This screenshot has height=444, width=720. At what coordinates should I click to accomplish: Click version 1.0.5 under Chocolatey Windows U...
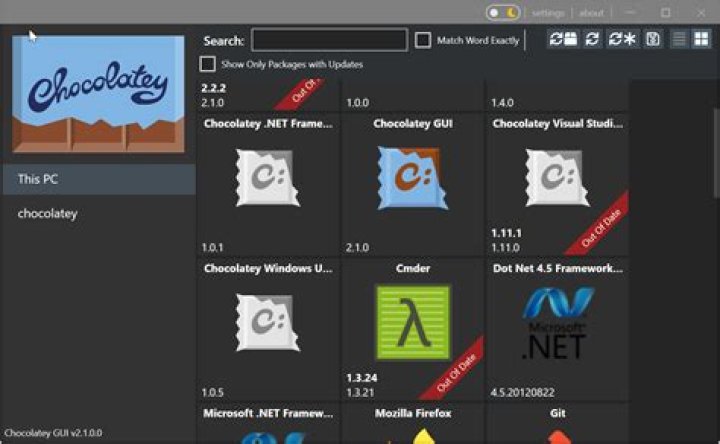pyautogui.click(x=212, y=393)
